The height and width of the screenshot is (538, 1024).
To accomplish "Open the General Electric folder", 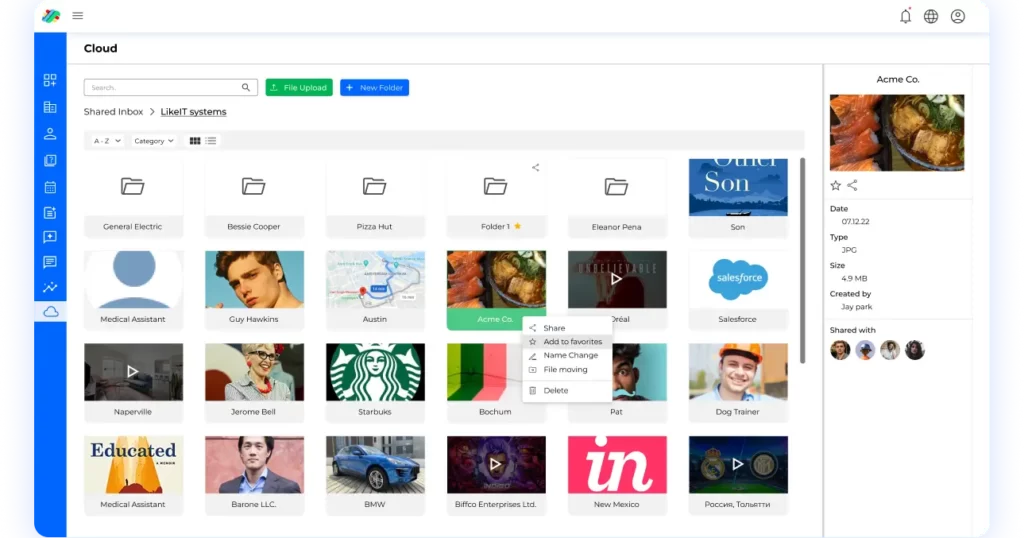I will coord(133,198).
